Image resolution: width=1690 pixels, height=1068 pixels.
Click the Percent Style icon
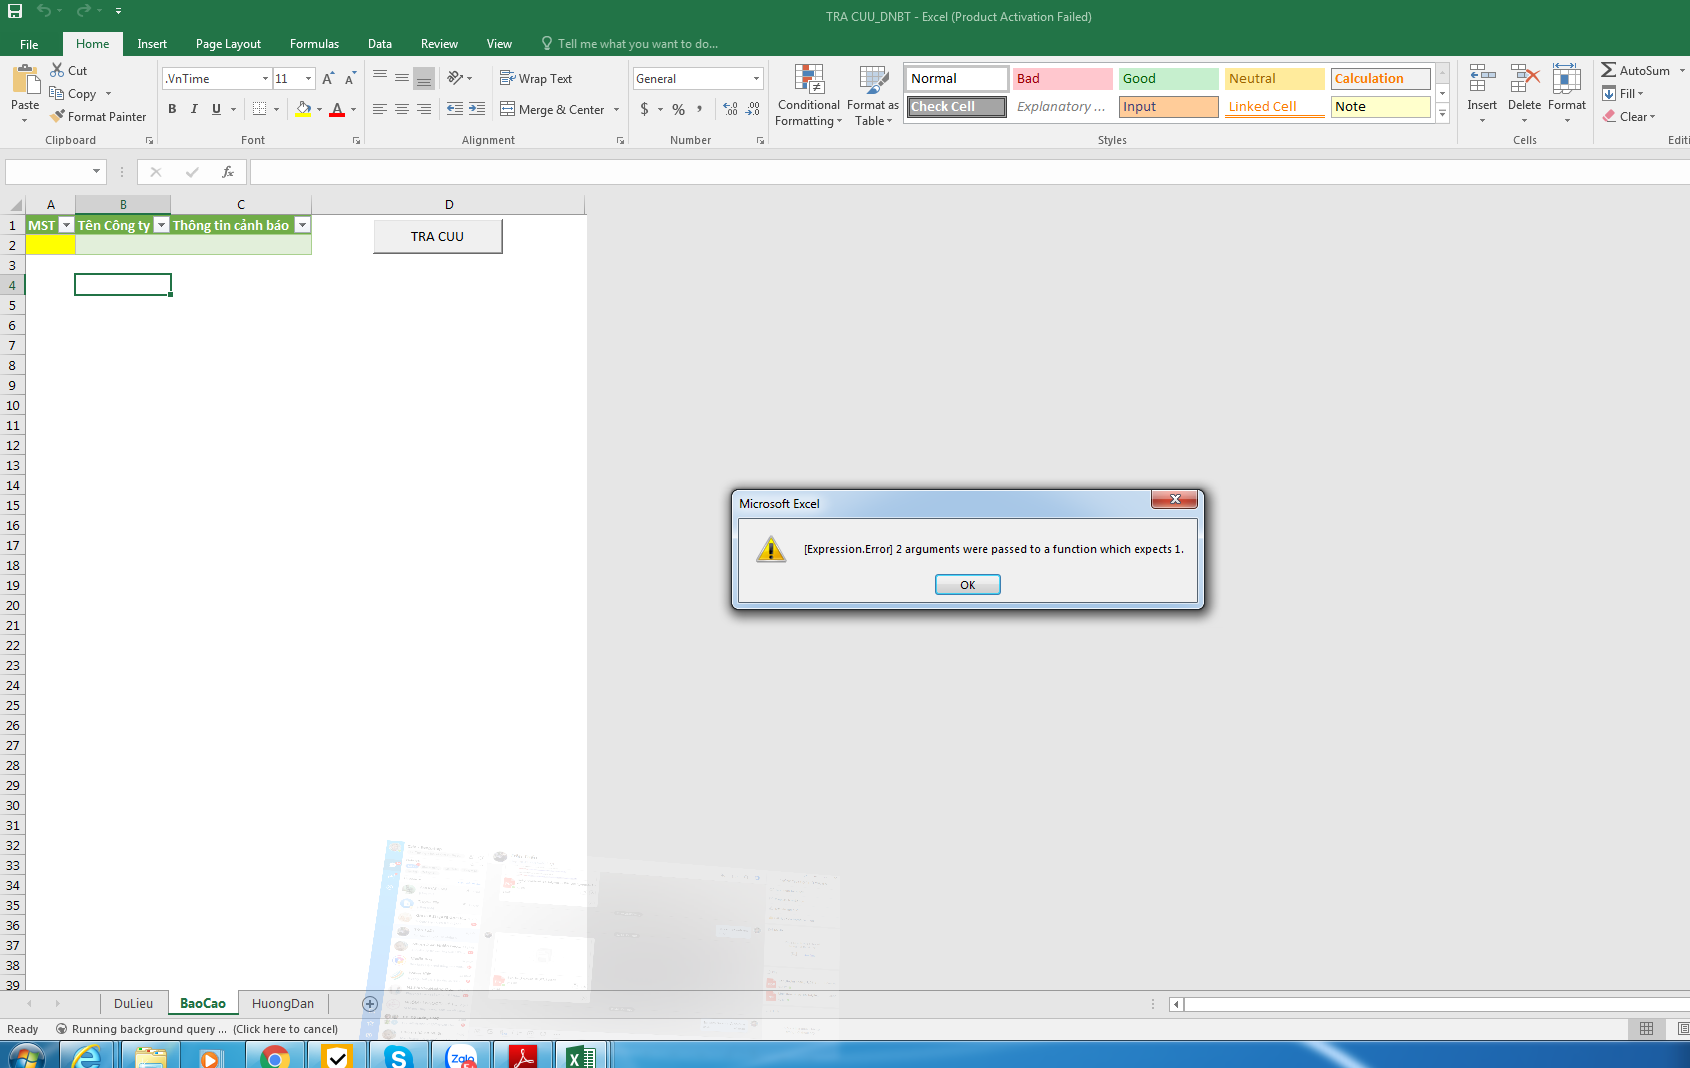coord(678,110)
